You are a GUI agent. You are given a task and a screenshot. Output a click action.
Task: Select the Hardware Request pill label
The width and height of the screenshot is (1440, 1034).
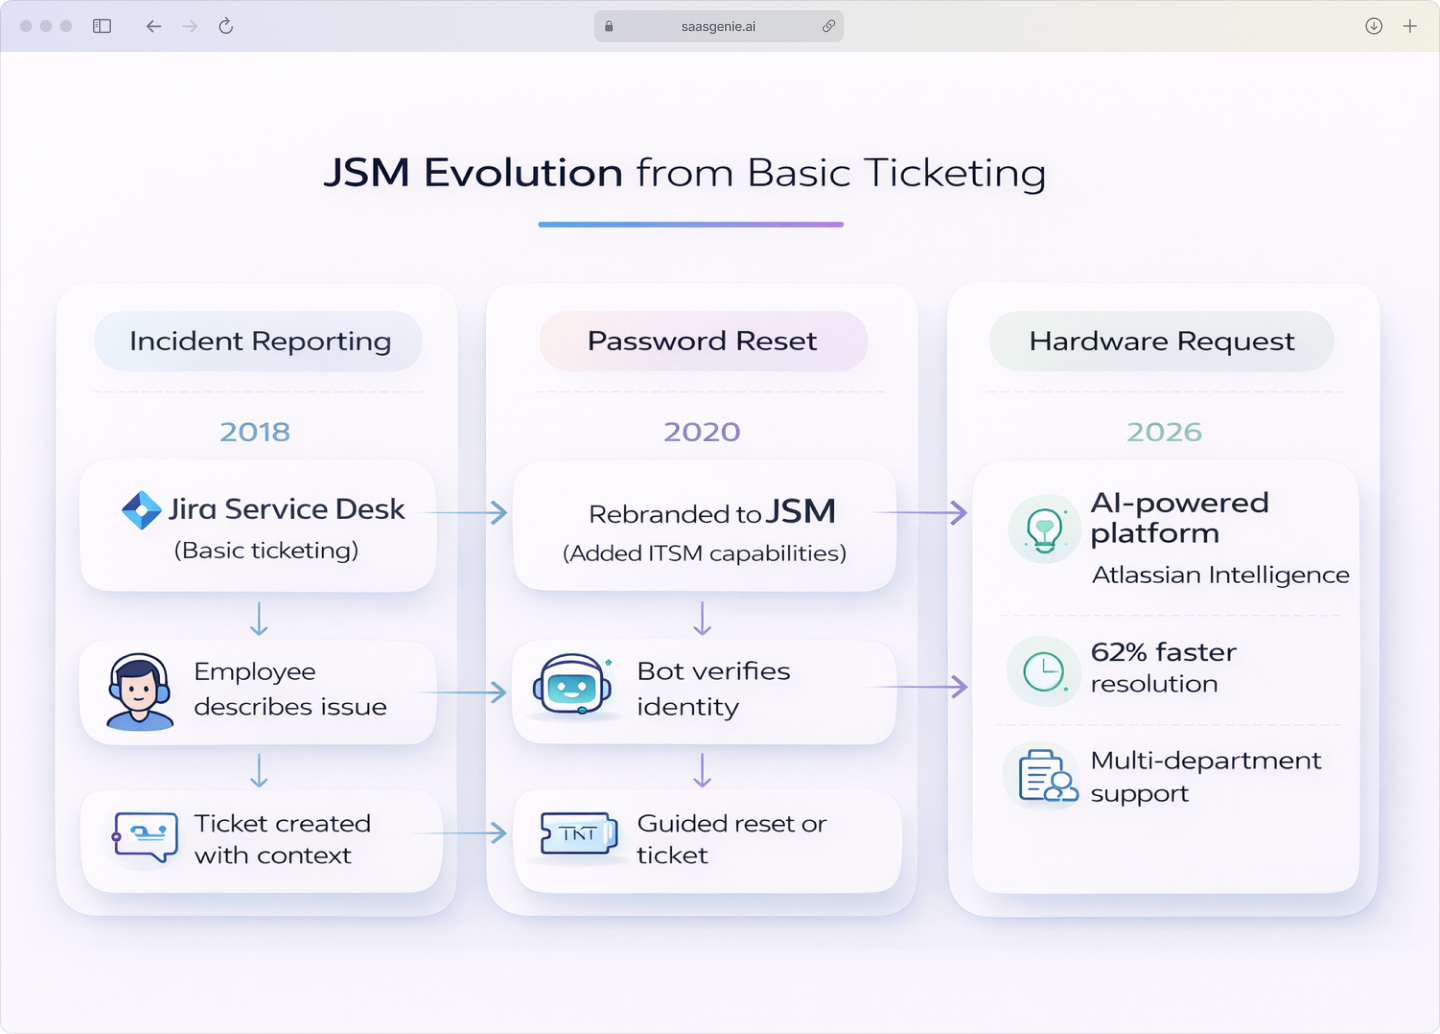1162,341
